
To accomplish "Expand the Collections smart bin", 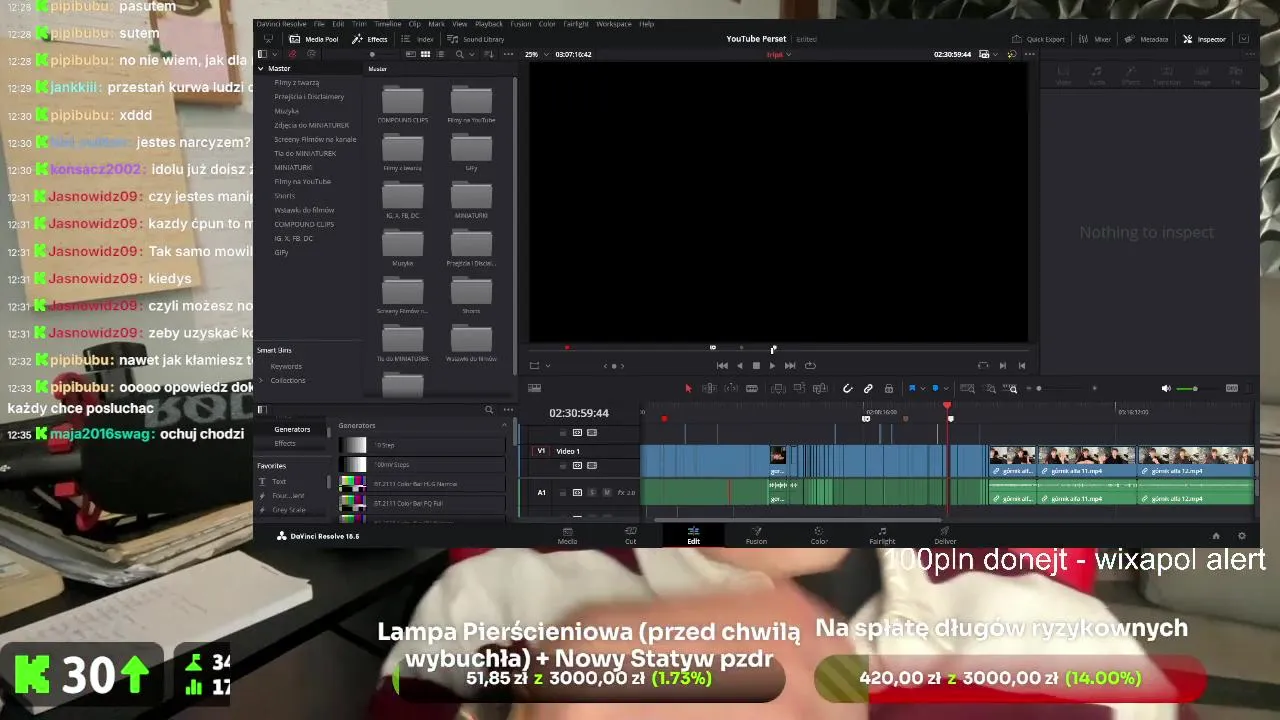I will 262,380.
